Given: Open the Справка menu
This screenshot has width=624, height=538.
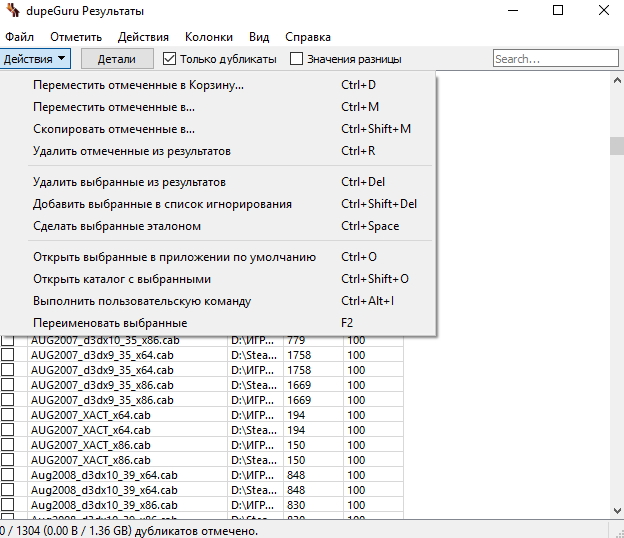Looking at the screenshot, I should pyautogui.click(x=308, y=37).
